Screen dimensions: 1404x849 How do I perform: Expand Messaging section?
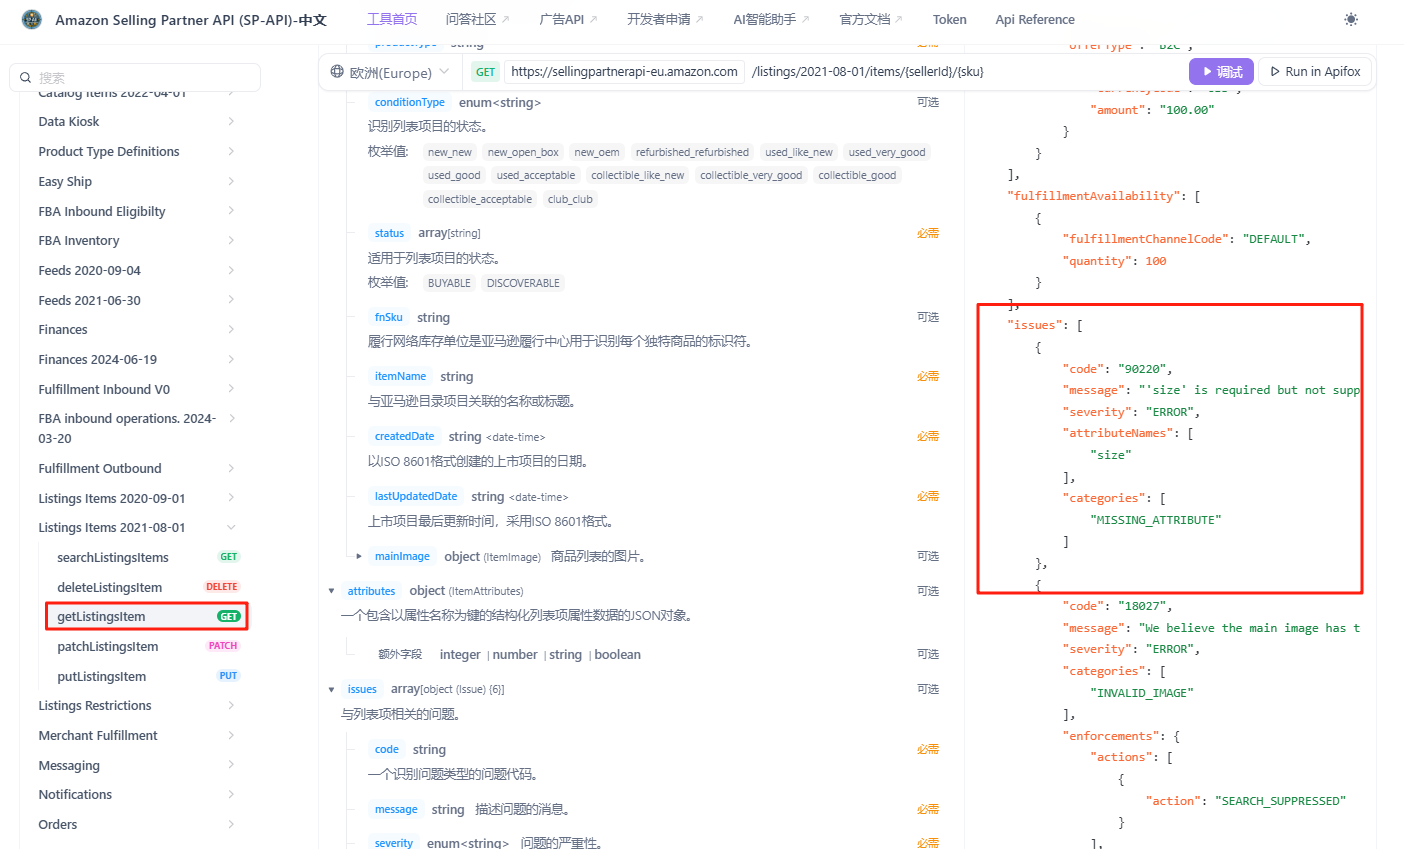(x=136, y=765)
